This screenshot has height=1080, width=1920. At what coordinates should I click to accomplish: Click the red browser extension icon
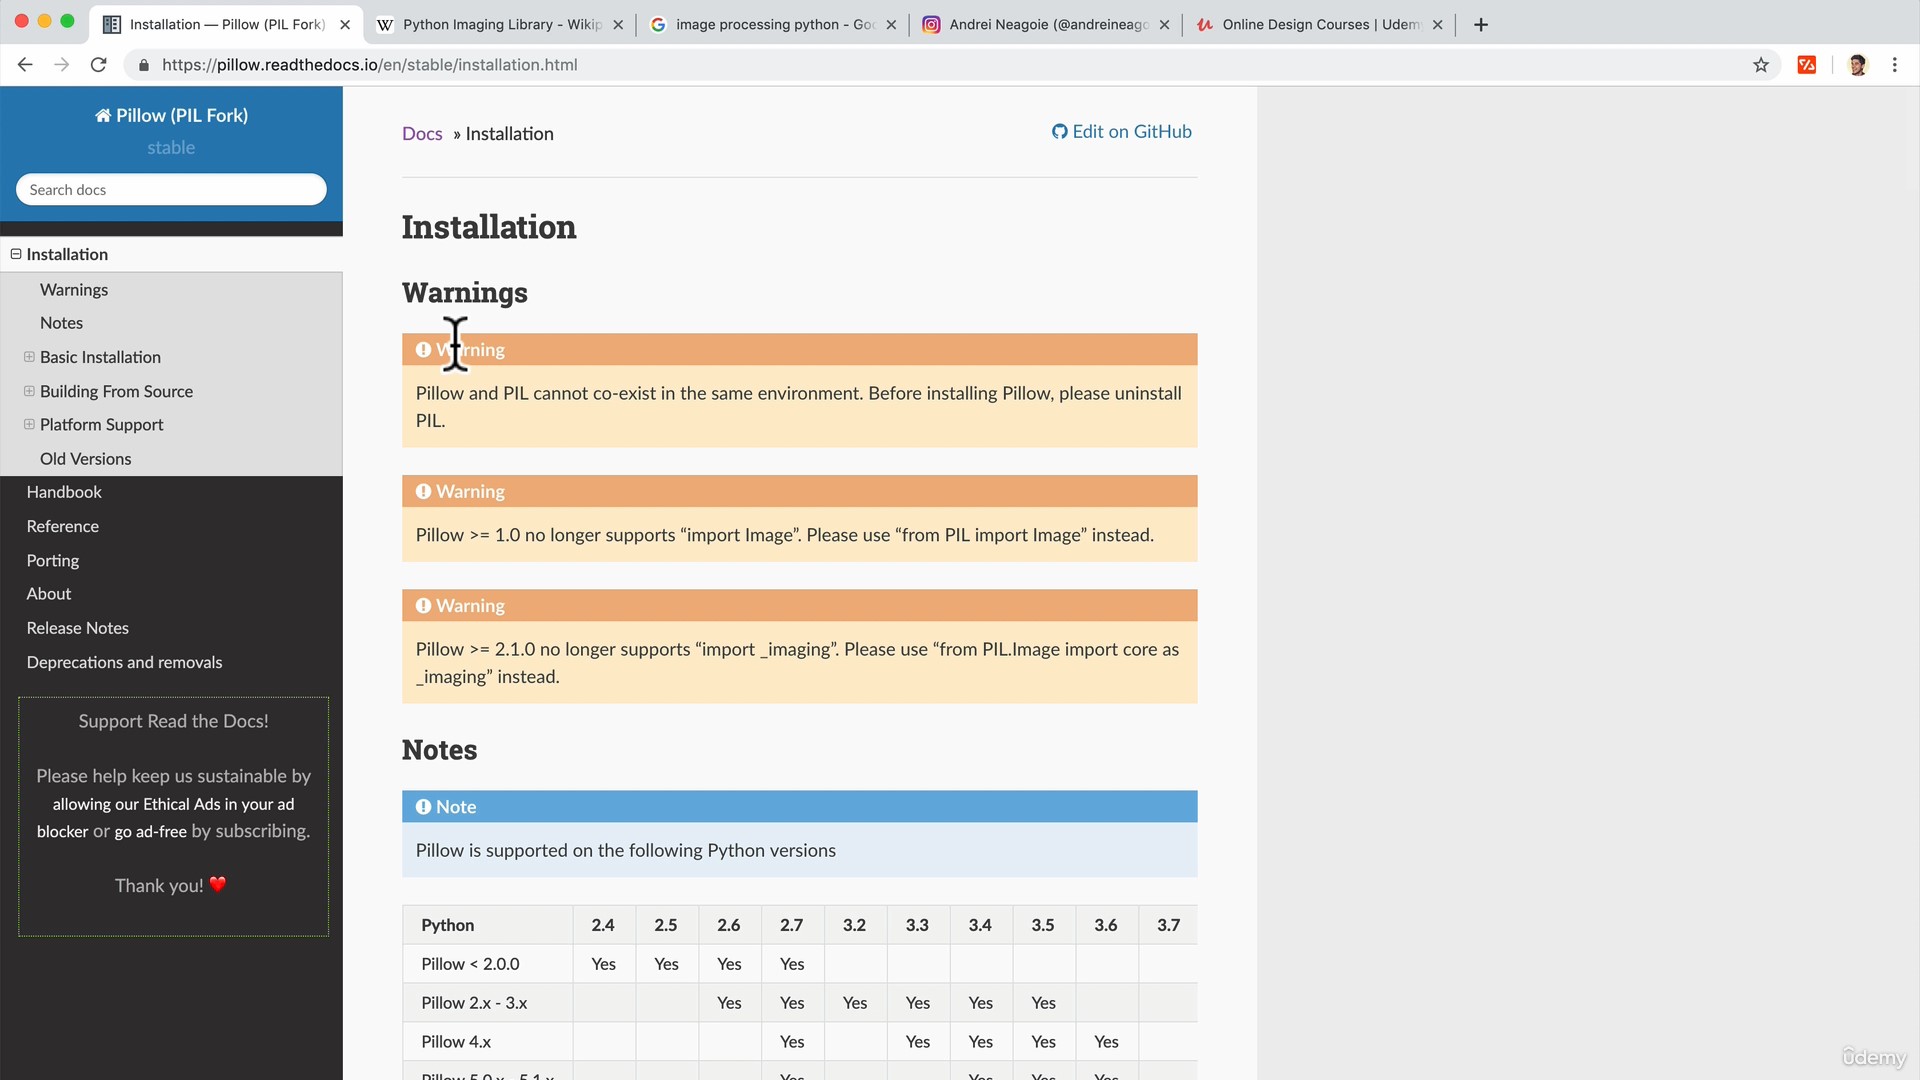tap(1807, 65)
